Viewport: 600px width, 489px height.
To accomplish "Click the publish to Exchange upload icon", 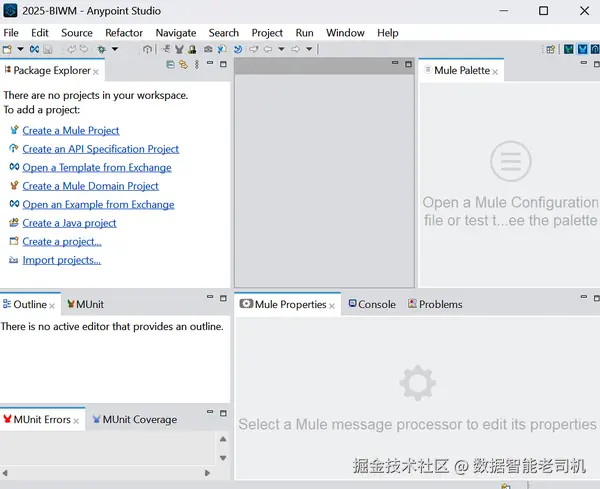I will point(147,49).
